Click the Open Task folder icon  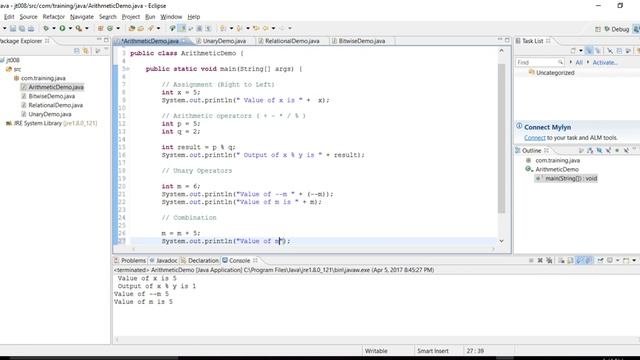[141, 29]
